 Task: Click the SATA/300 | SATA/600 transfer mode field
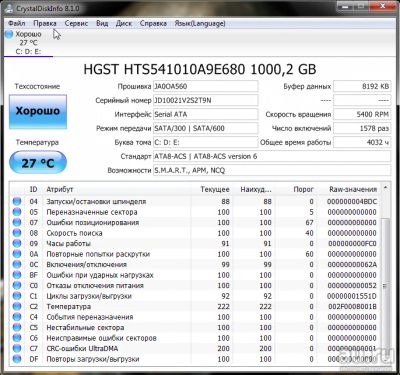click(205, 128)
